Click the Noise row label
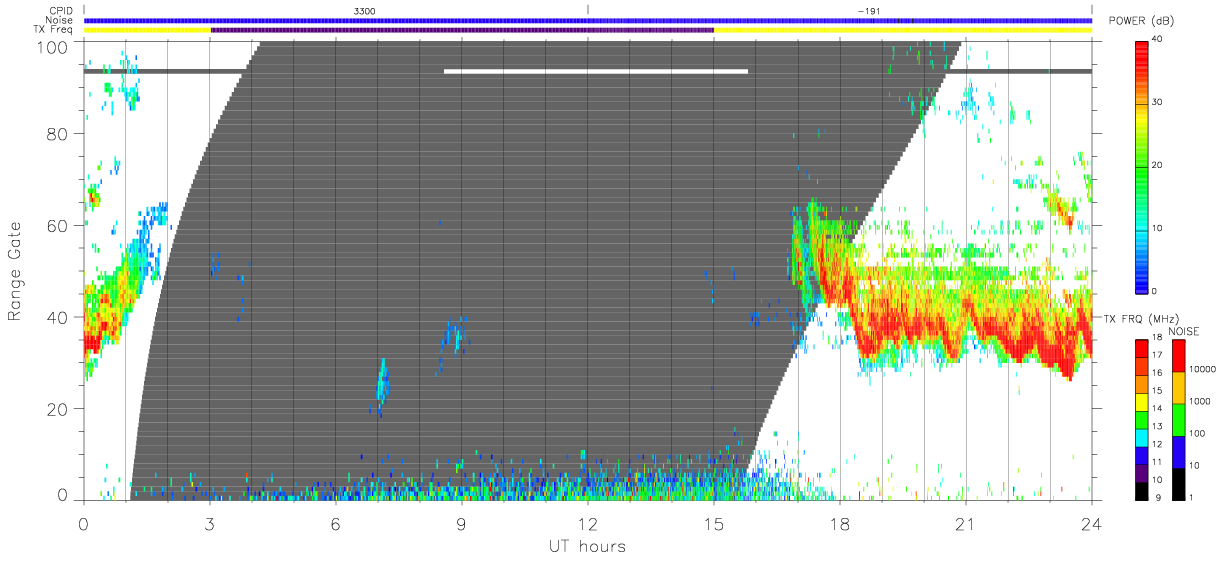The image size is (1228, 567). pyautogui.click(x=60, y=20)
